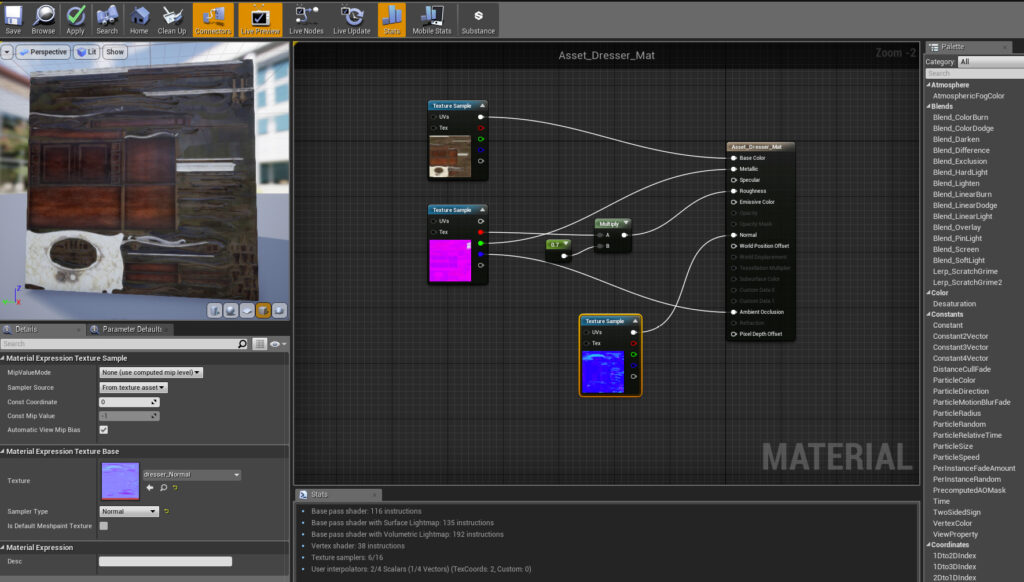The height and width of the screenshot is (582, 1024).
Task: Open the MipValueMode dropdown
Action: 151,372
